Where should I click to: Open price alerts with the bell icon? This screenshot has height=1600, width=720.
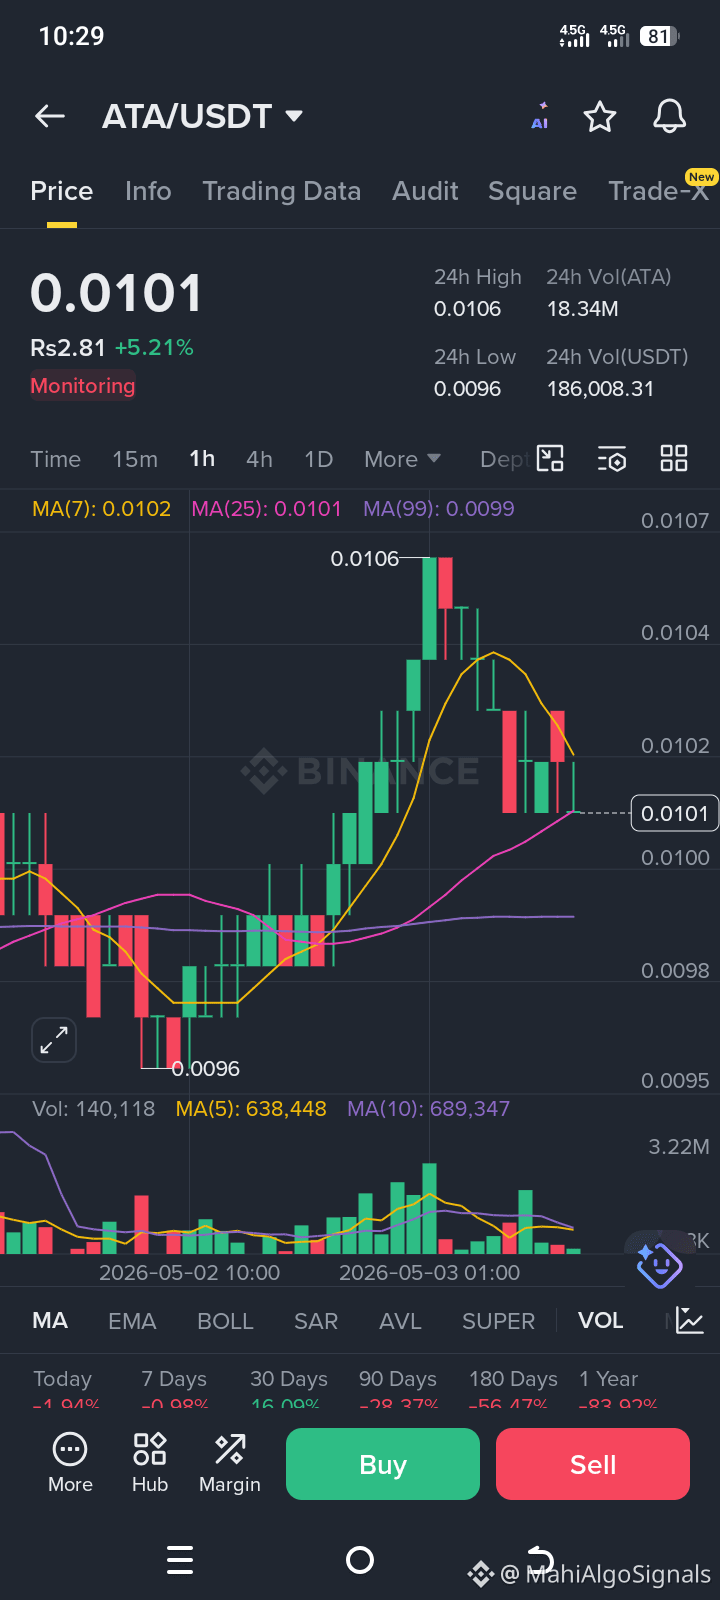point(670,116)
